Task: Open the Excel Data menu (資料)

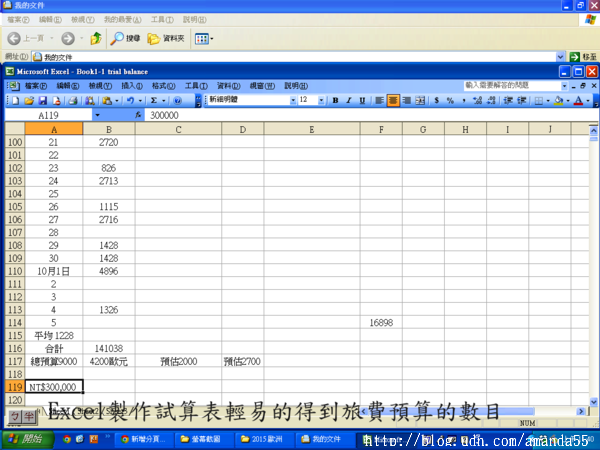Action: (x=228, y=86)
